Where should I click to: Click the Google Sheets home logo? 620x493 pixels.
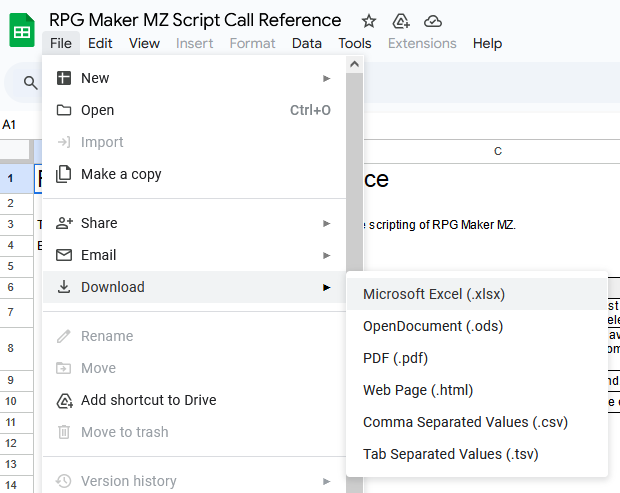coord(22,30)
